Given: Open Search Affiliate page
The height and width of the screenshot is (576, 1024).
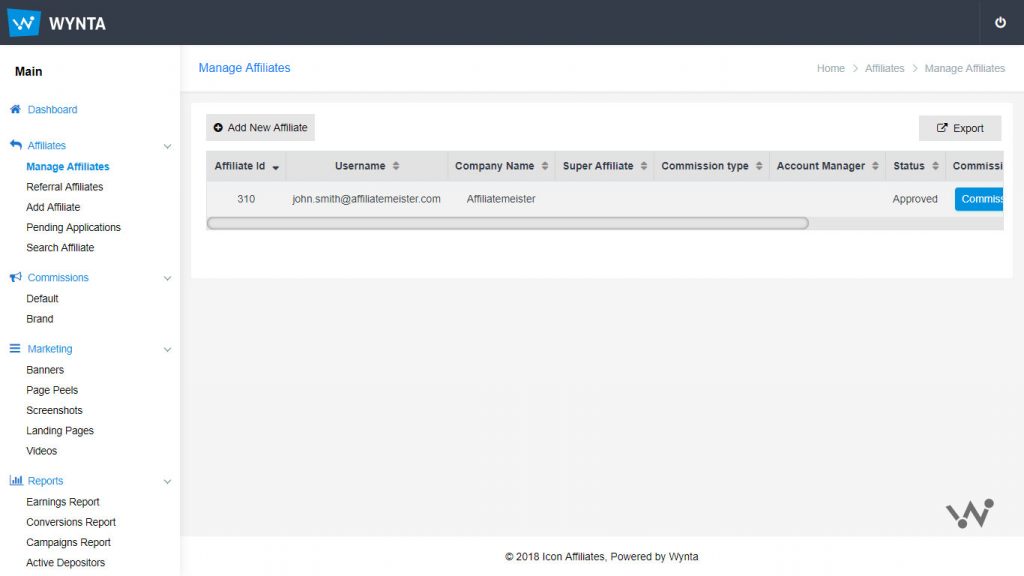Looking at the screenshot, I should coord(60,248).
